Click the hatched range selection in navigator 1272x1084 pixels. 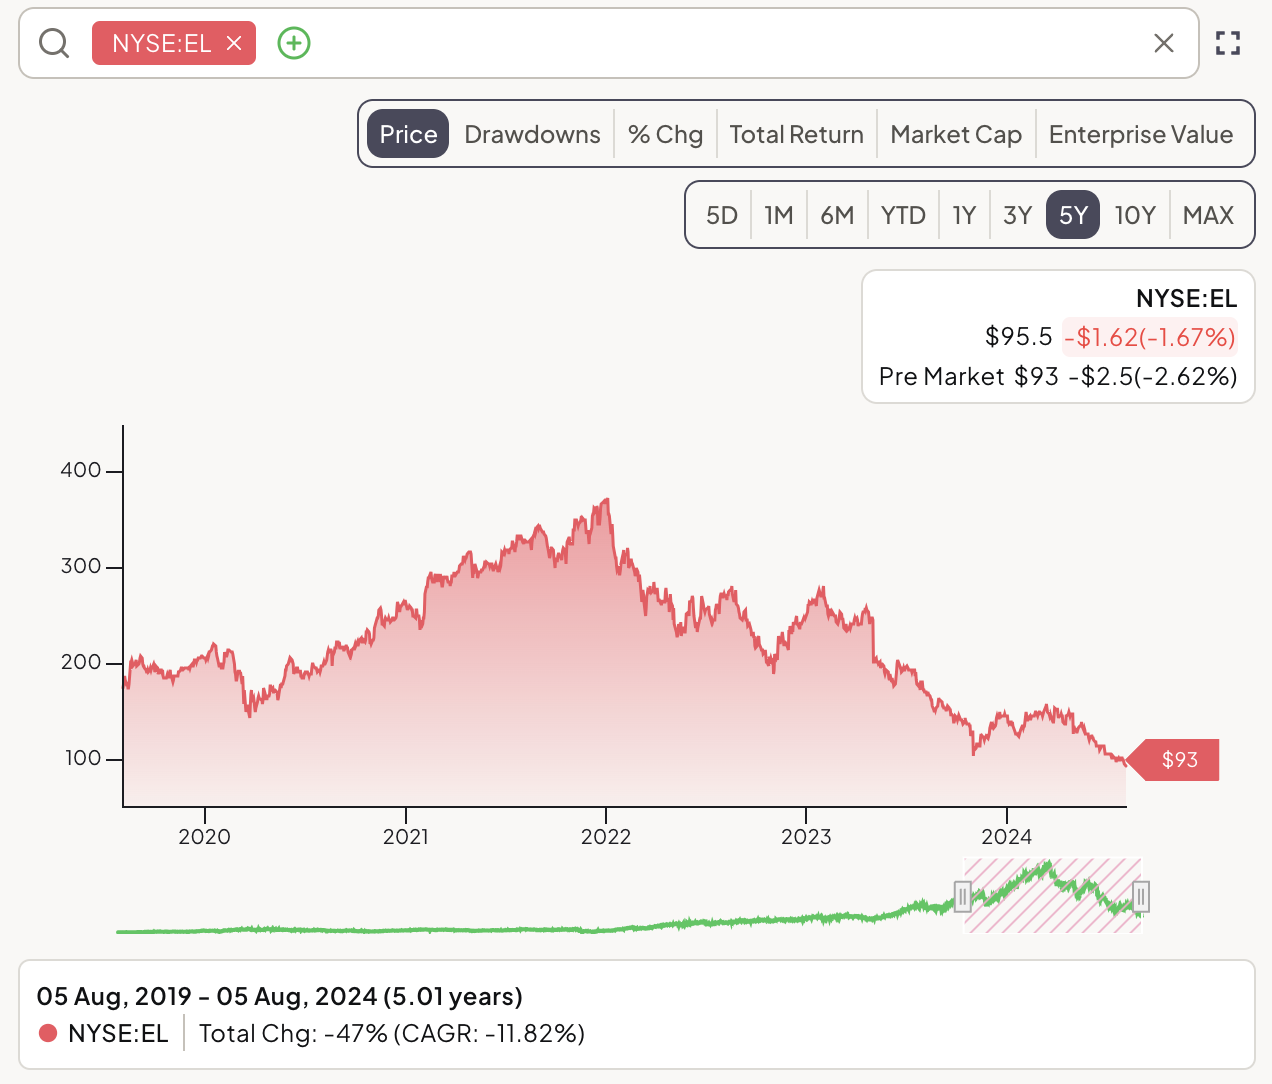(1052, 896)
